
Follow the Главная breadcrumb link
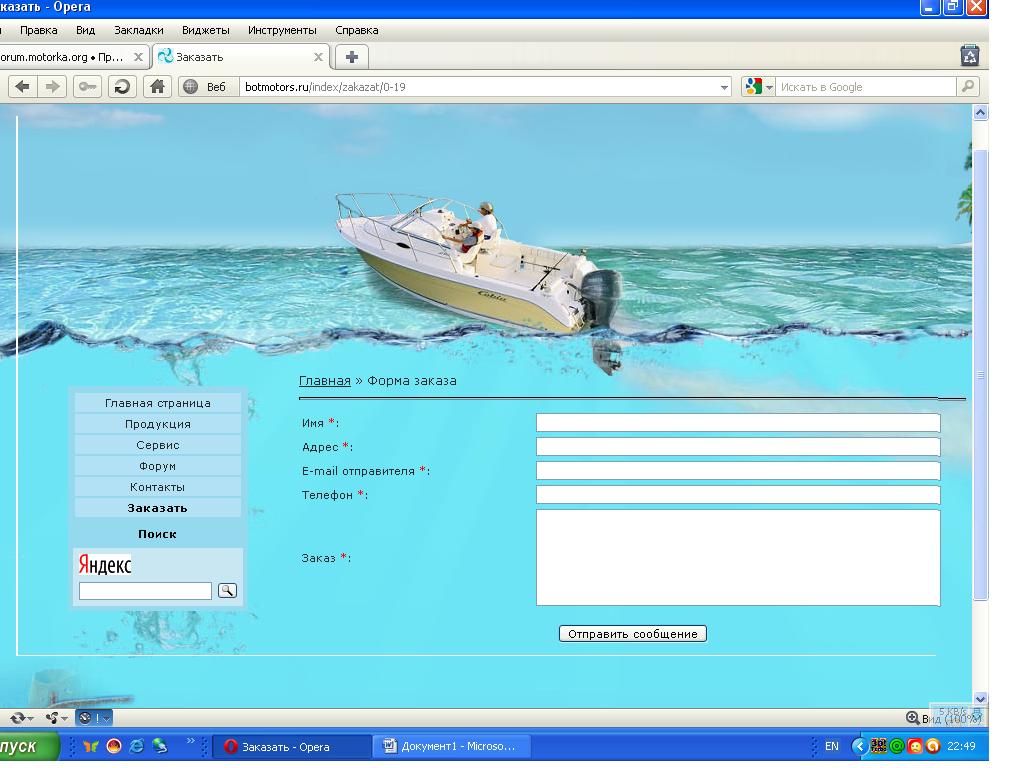(325, 381)
